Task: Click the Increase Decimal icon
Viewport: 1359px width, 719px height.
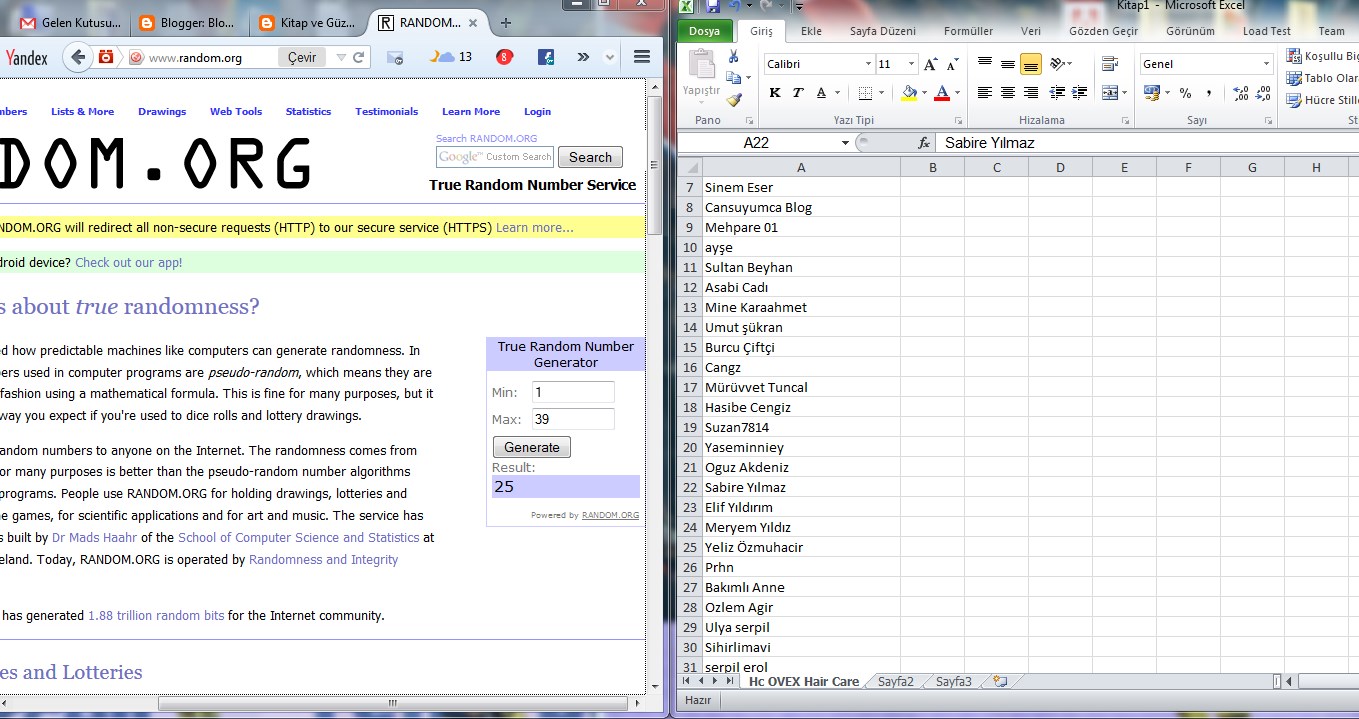Action: click(1241, 93)
